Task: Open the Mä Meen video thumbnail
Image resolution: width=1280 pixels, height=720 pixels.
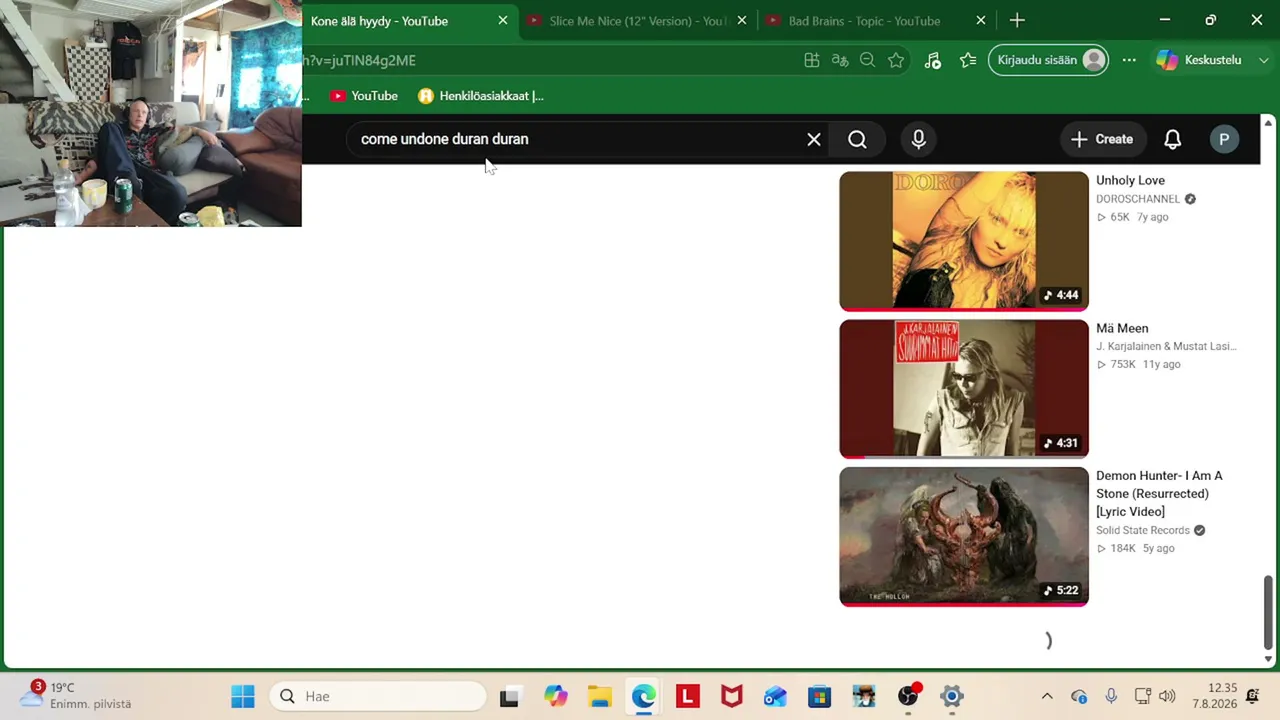Action: pos(964,389)
